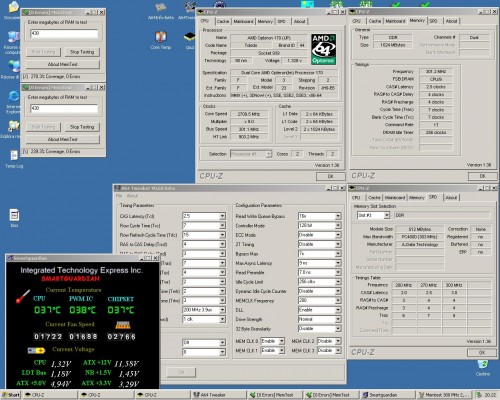Launch the Core Temp desktop shortcut
Viewport: 500px width, 400px height.
click(x=161, y=37)
